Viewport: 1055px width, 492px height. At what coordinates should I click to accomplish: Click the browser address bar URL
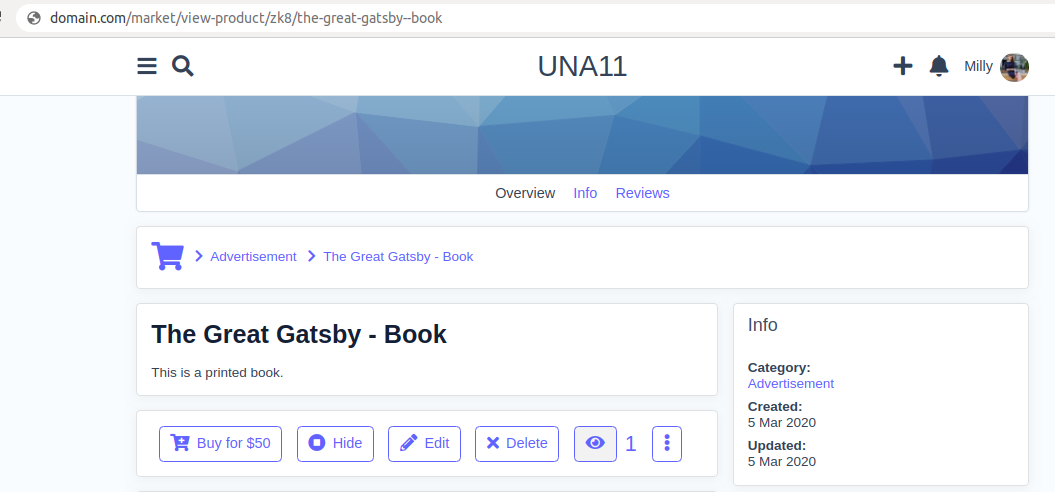(246, 18)
